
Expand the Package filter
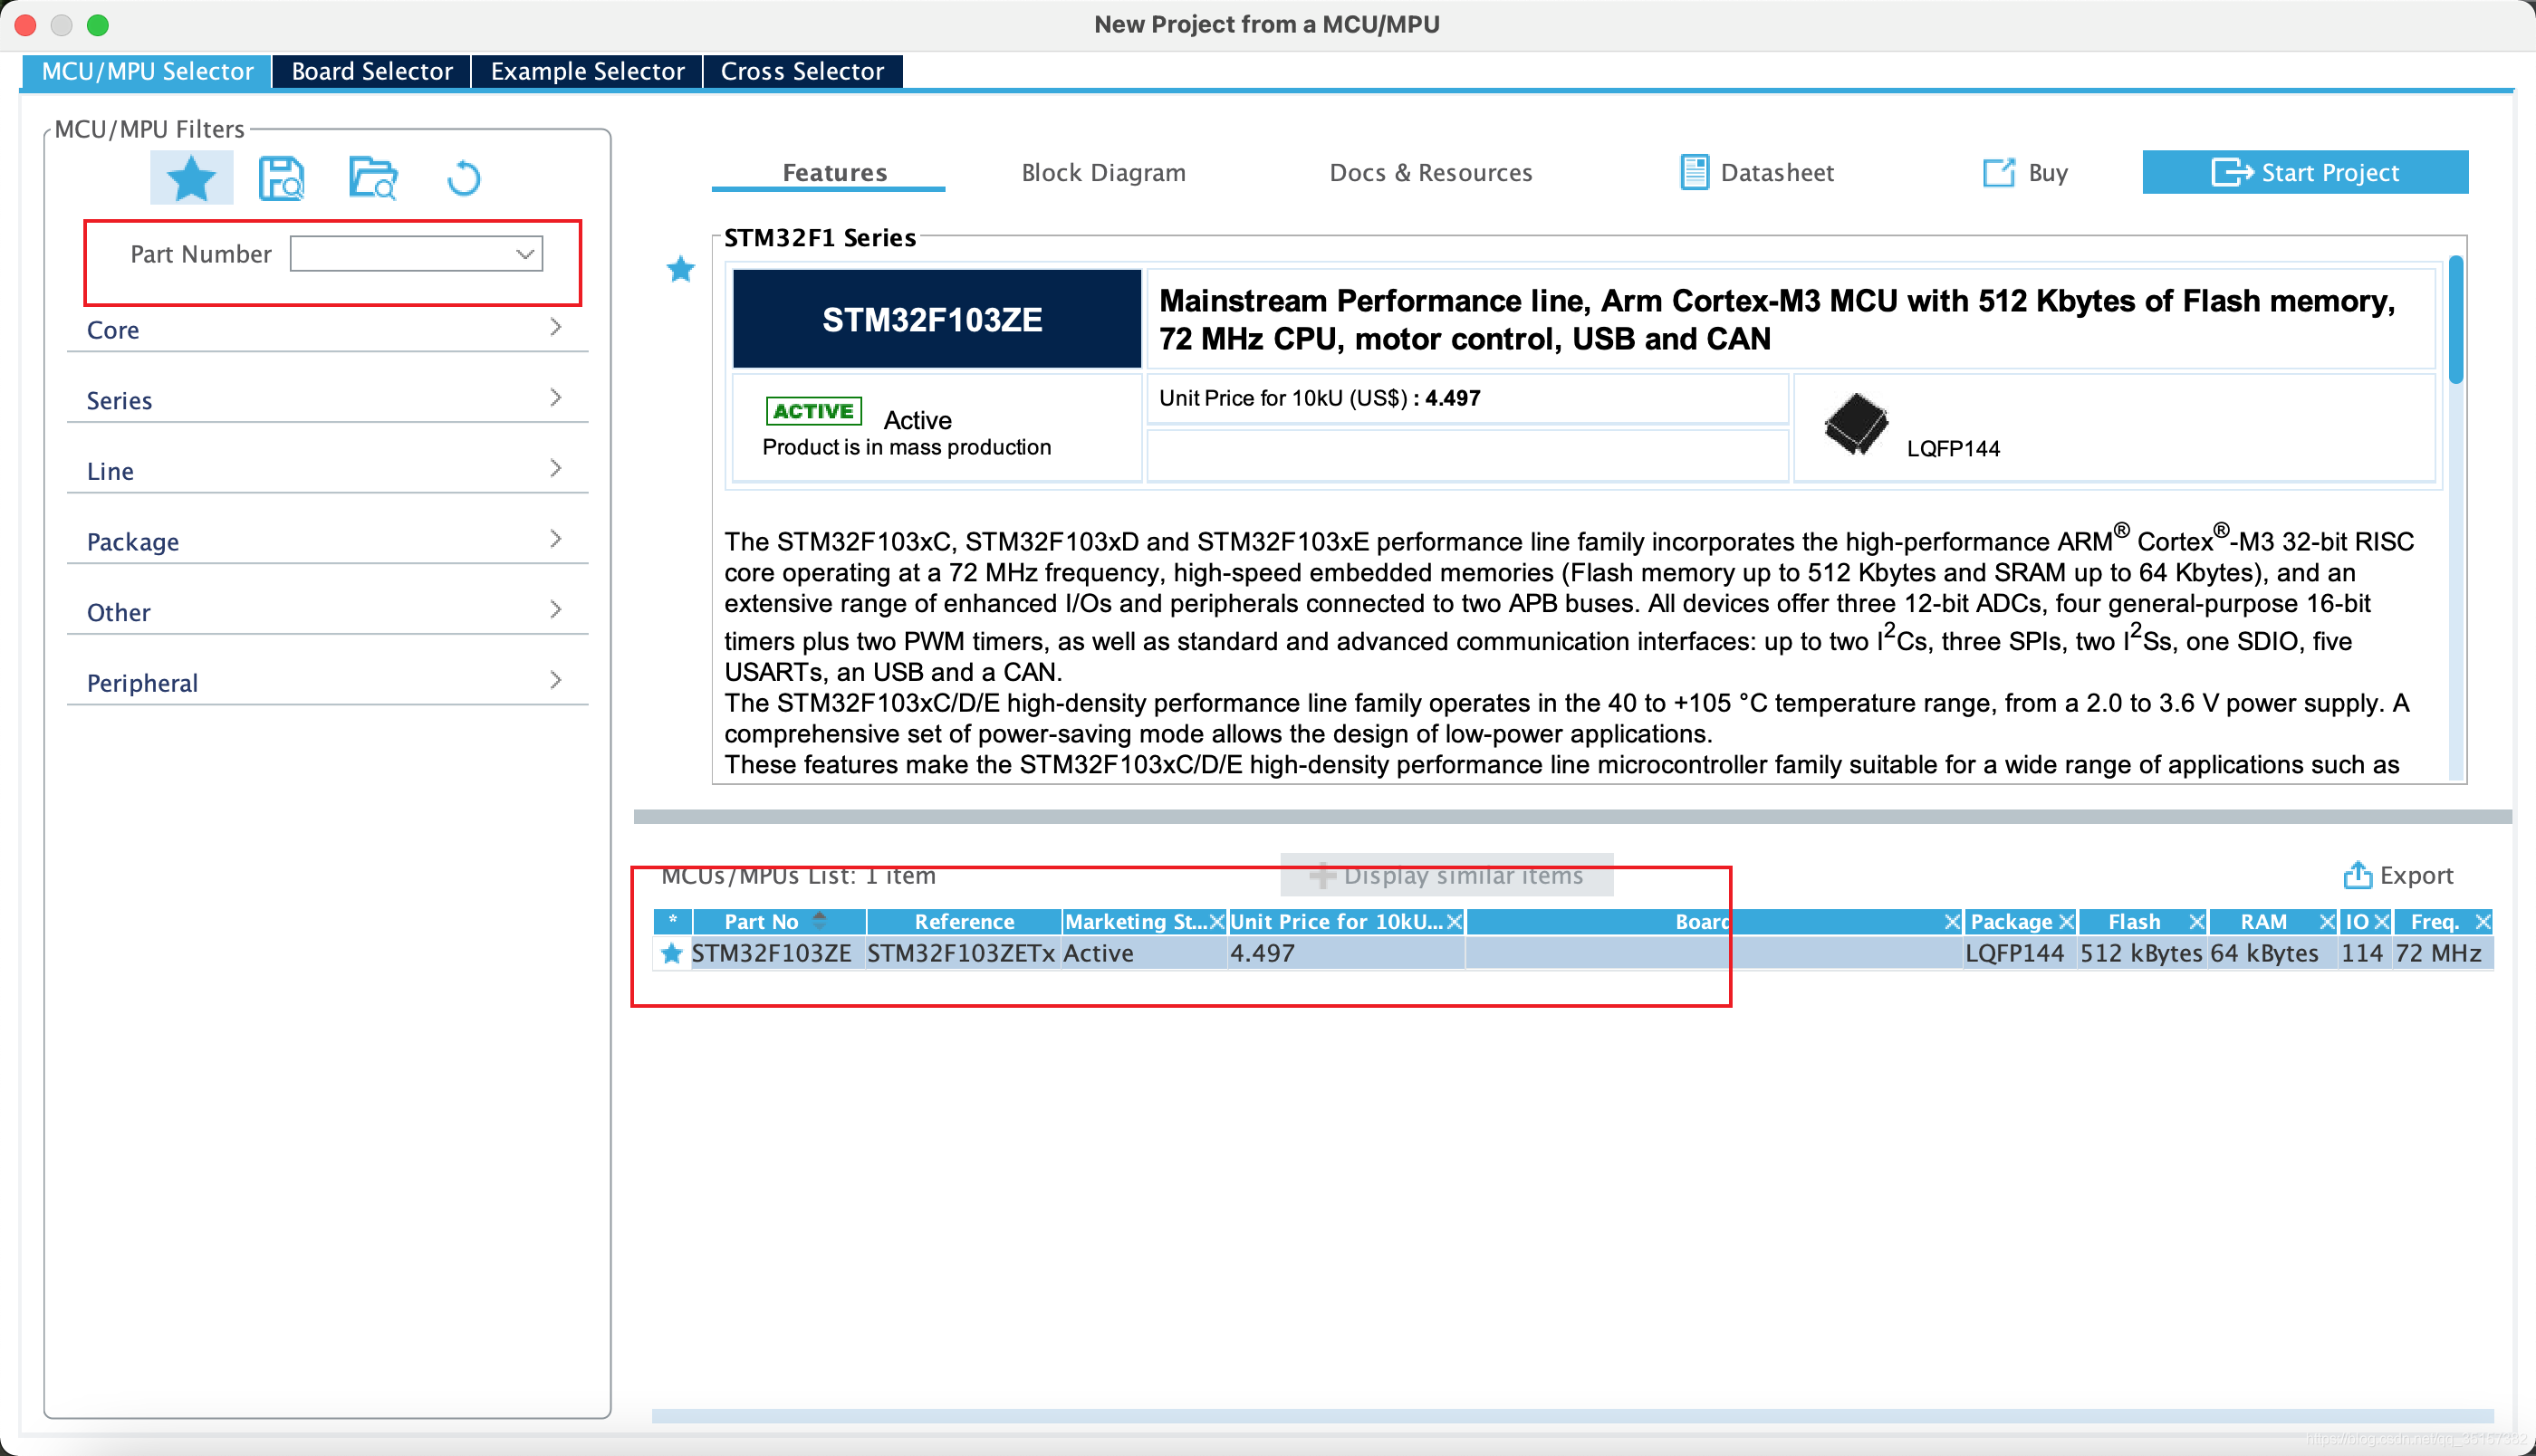tap(327, 541)
